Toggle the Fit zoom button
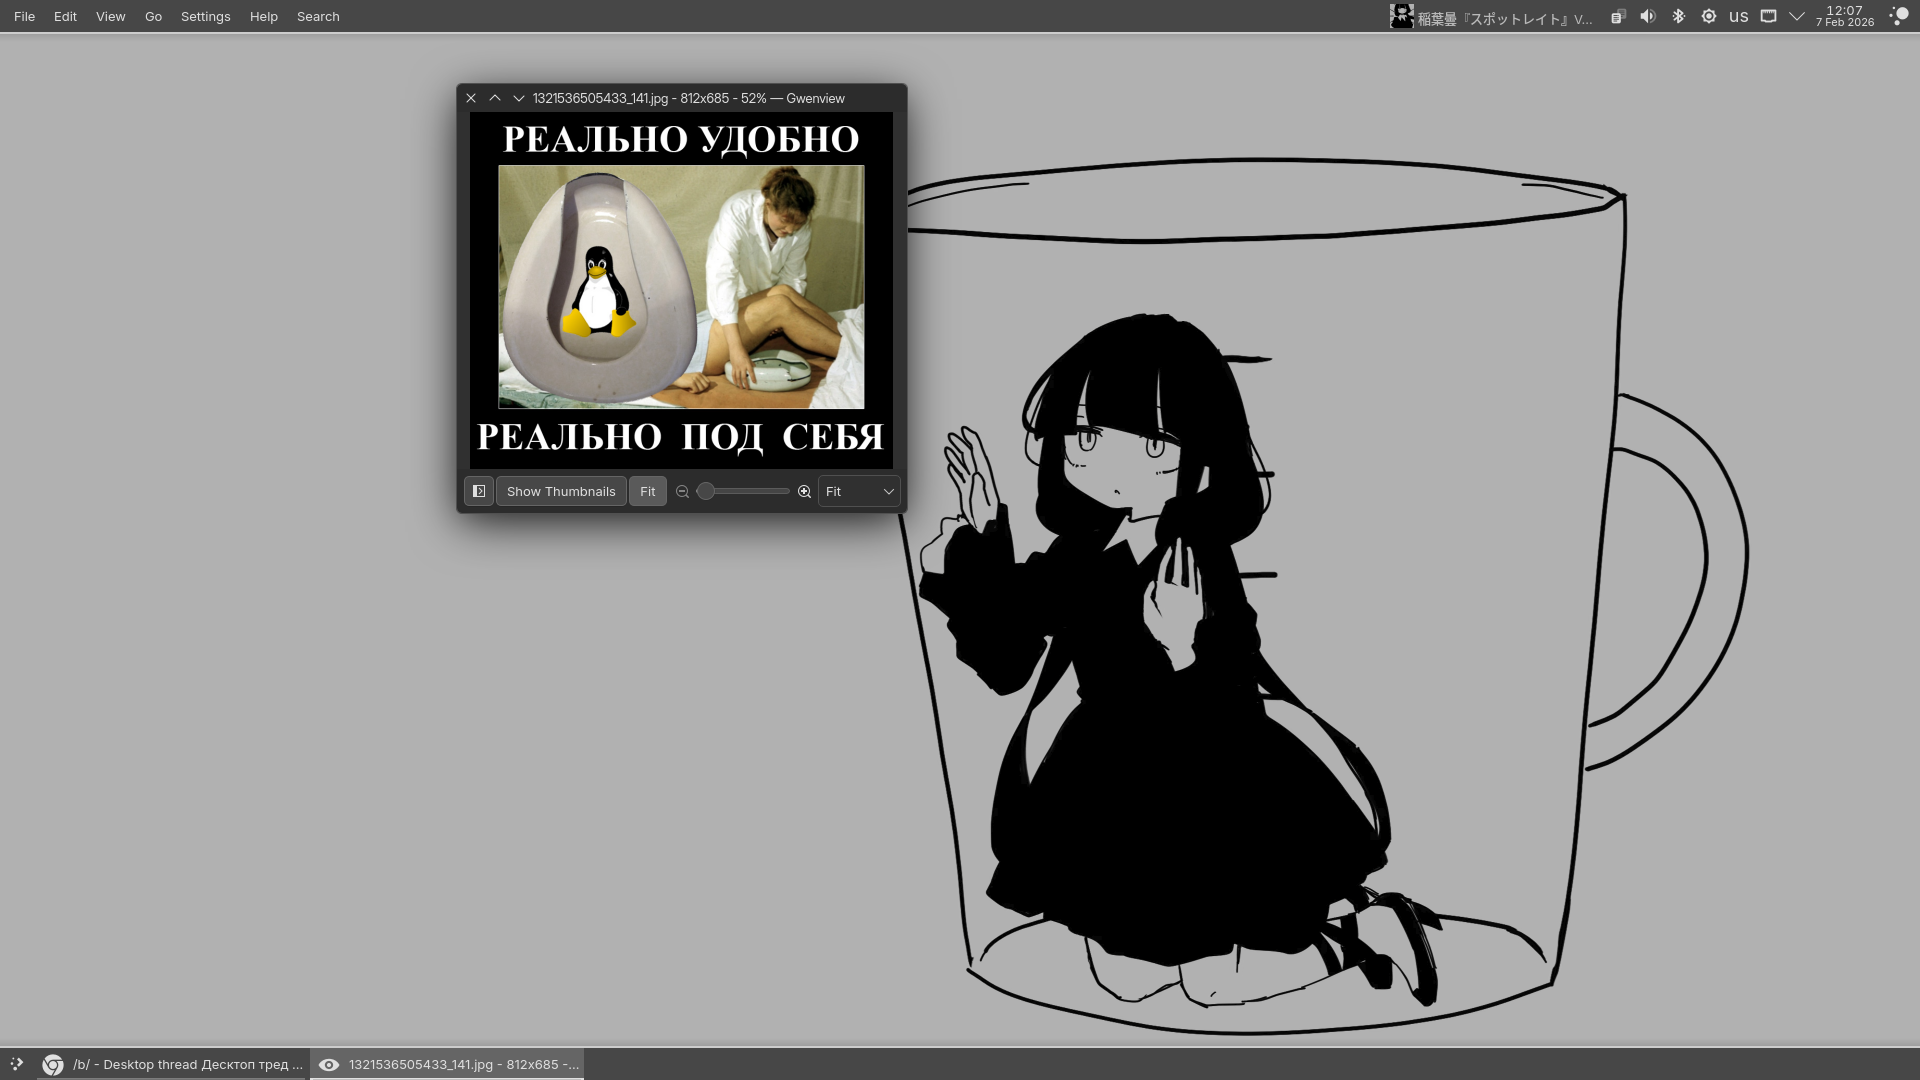The image size is (1920, 1080). coord(647,491)
